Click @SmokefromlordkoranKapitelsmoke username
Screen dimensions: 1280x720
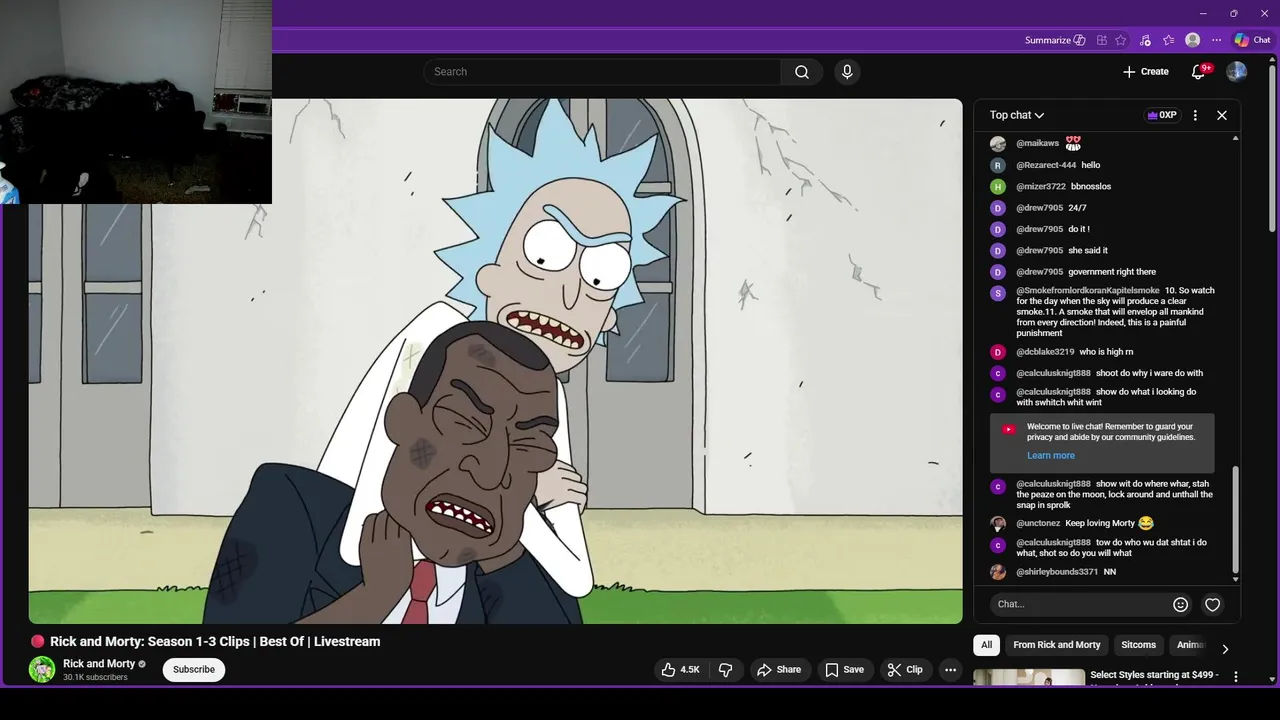[1088, 291]
